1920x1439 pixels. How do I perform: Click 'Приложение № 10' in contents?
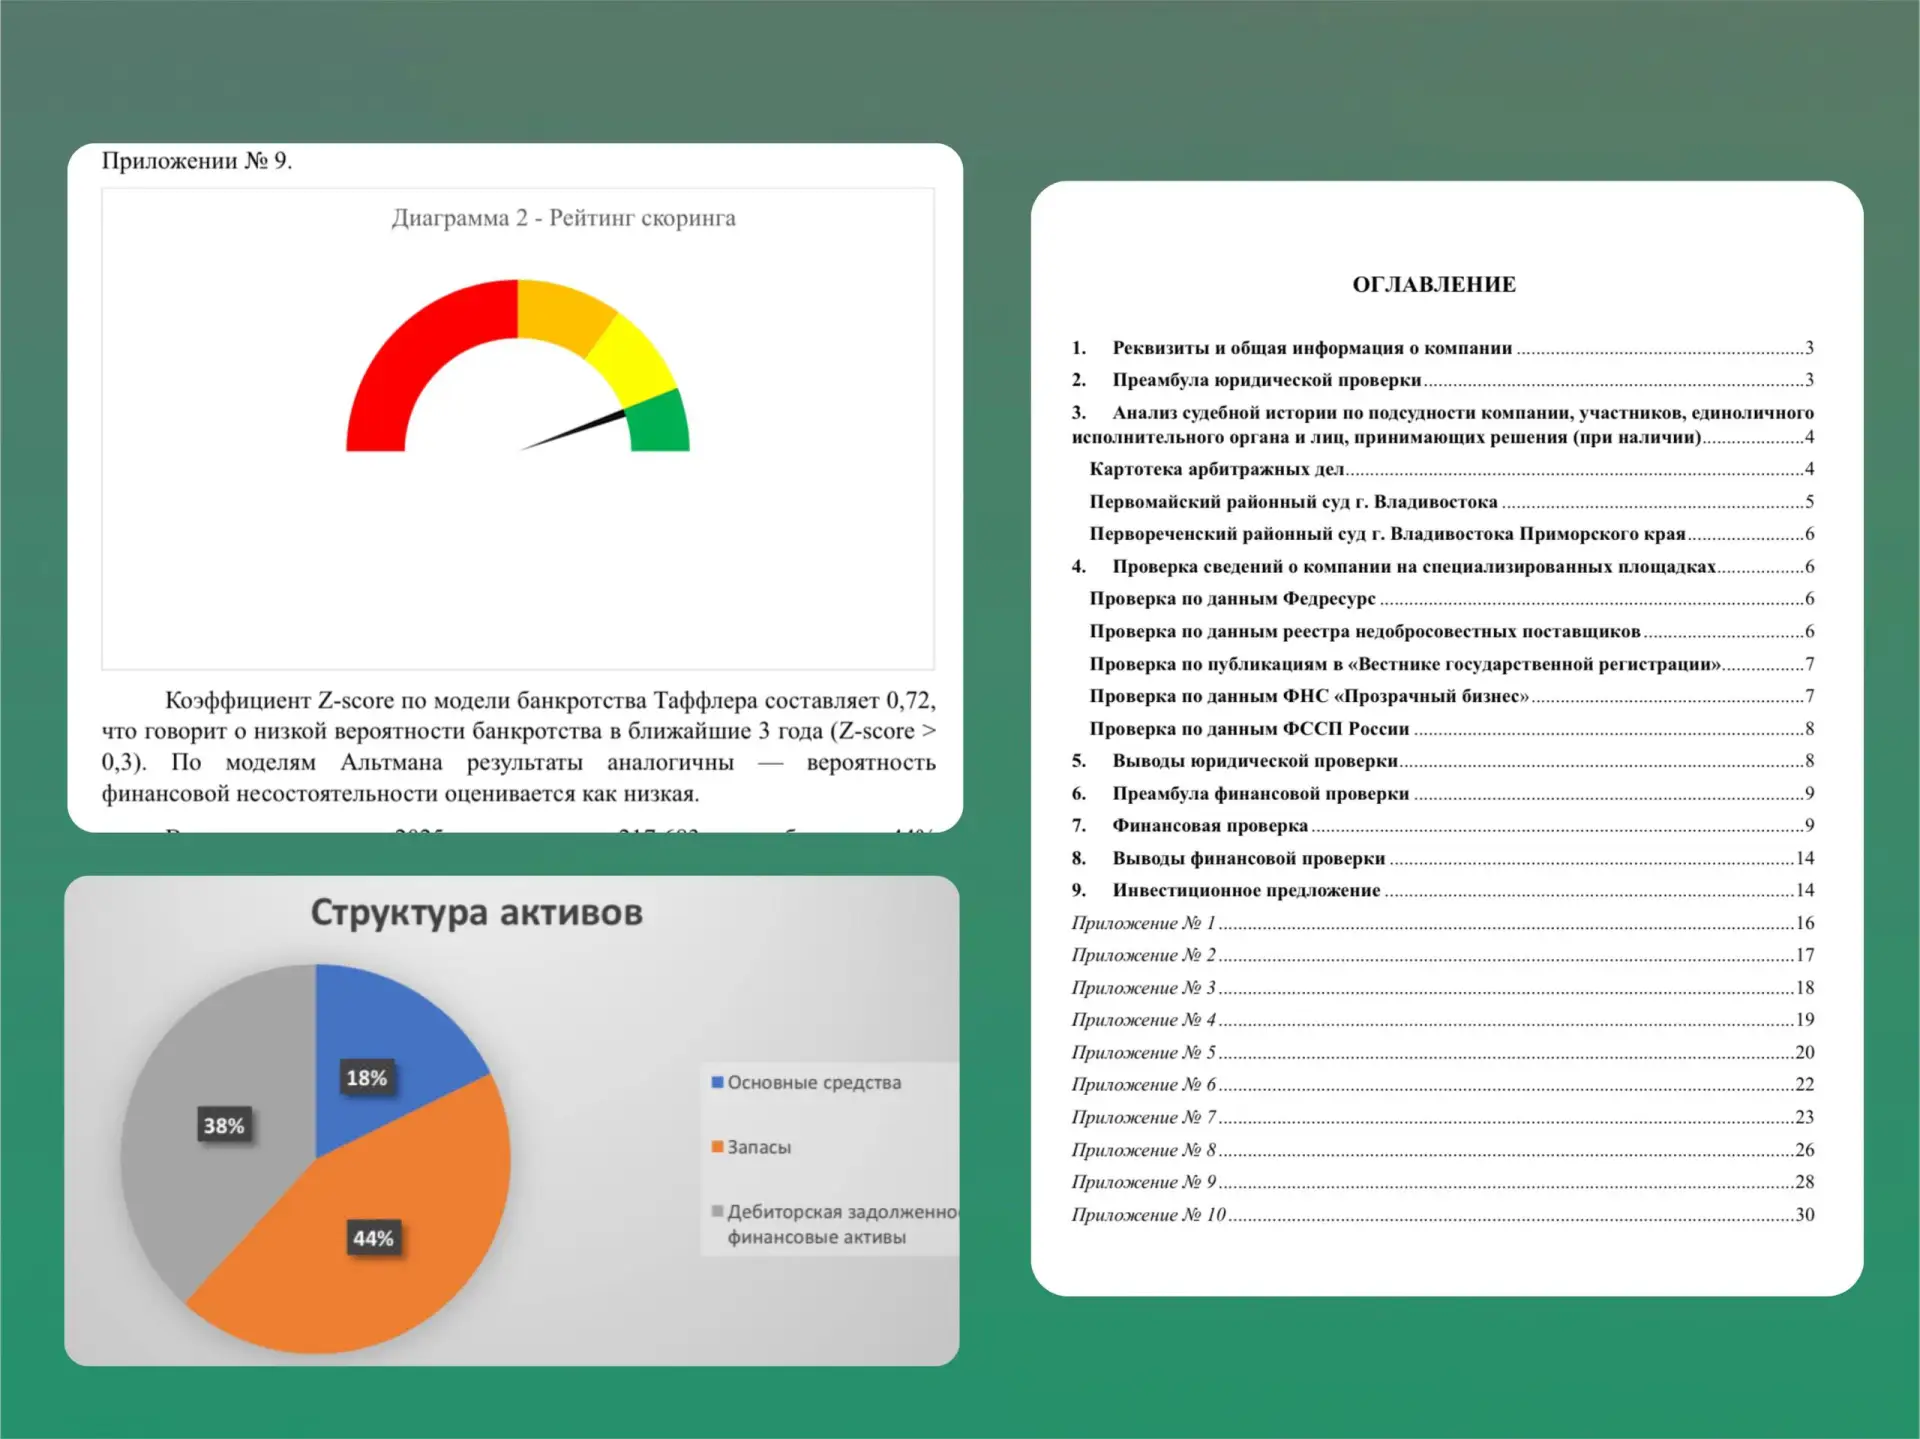1442,1215
